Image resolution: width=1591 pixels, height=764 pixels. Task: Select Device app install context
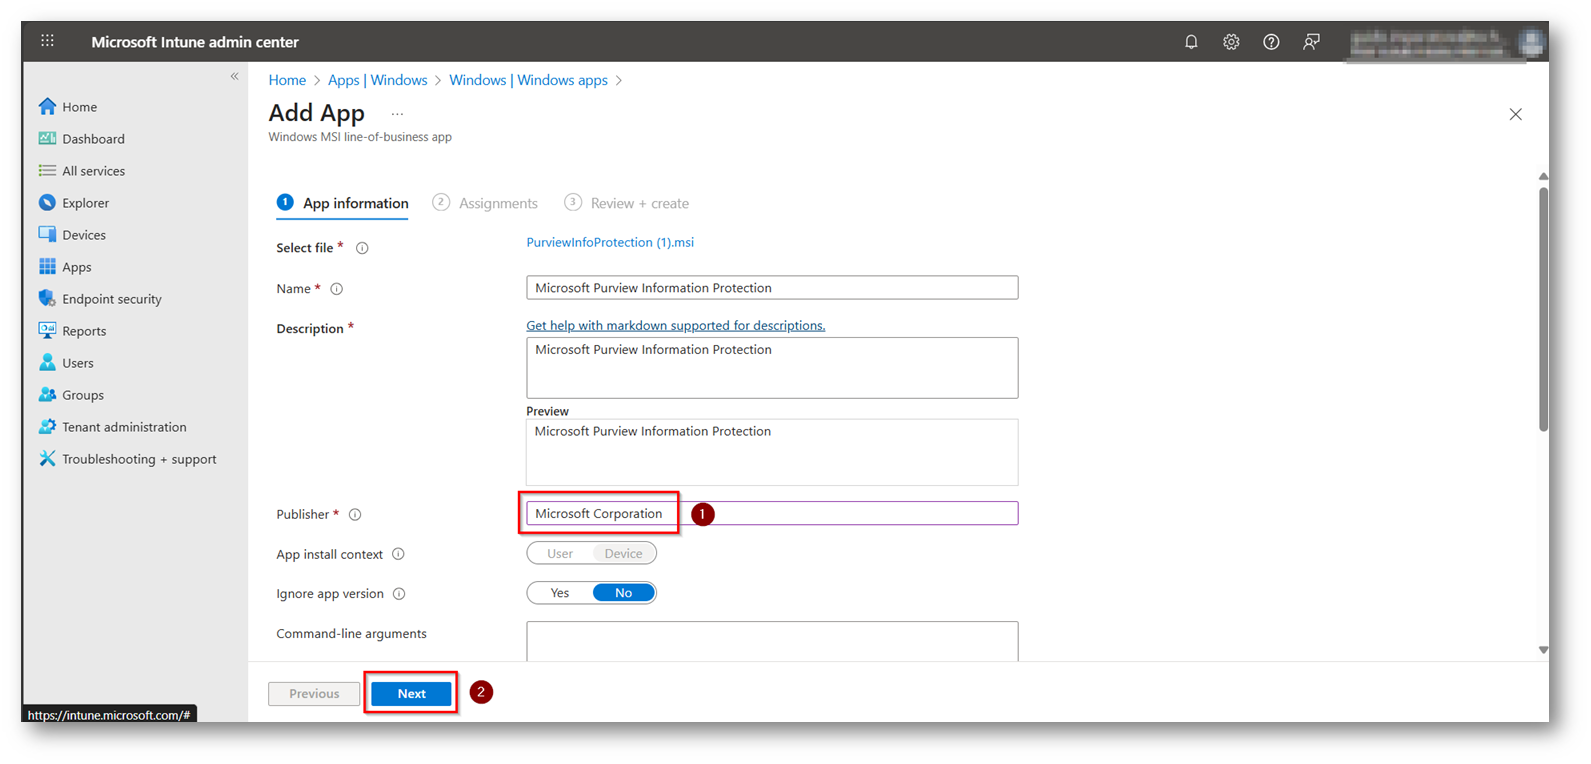[x=623, y=553]
